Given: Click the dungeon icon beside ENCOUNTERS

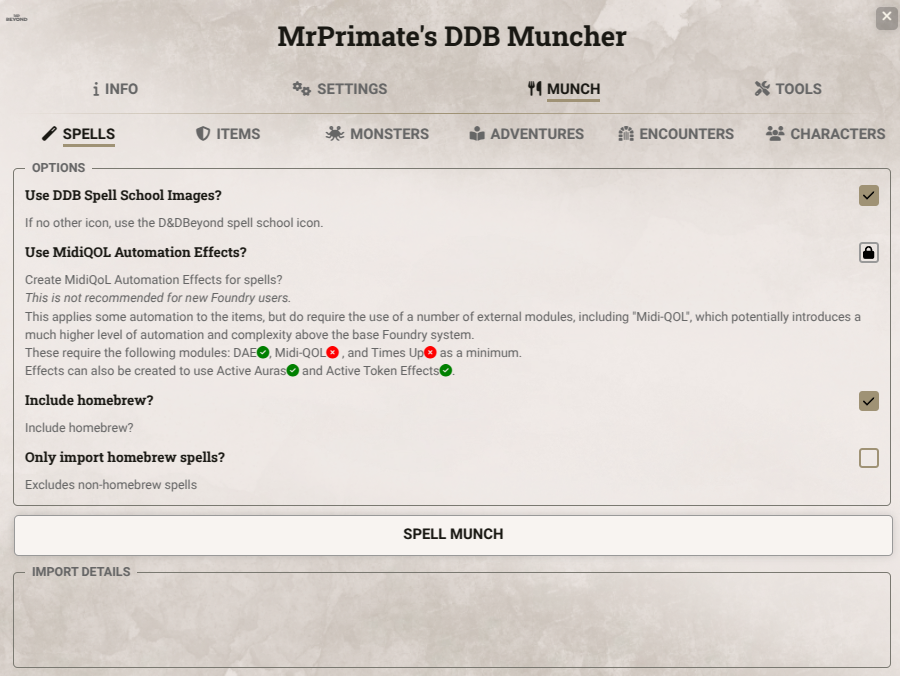Looking at the screenshot, I should click(626, 134).
